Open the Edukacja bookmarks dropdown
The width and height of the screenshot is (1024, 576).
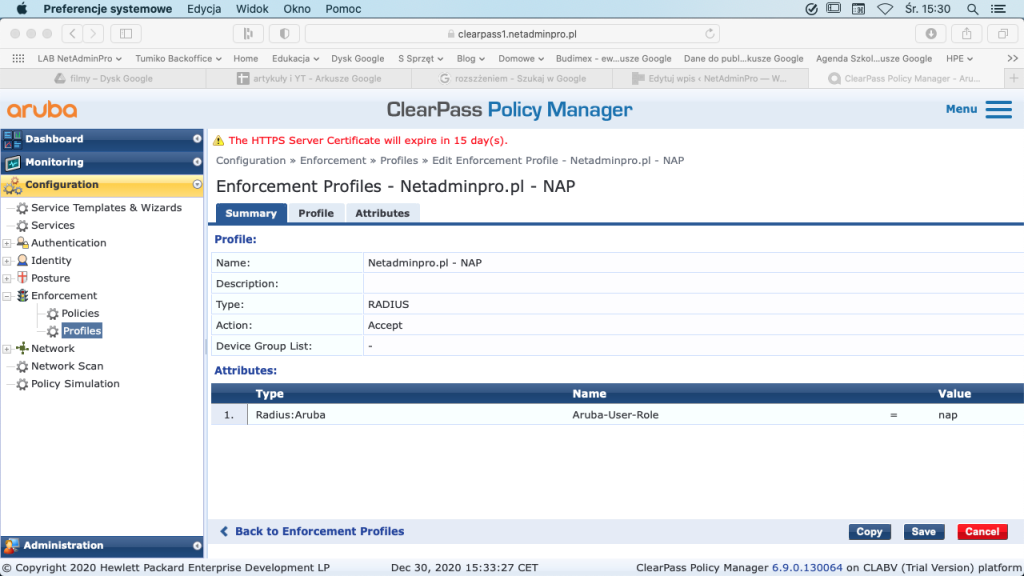[295, 58]
